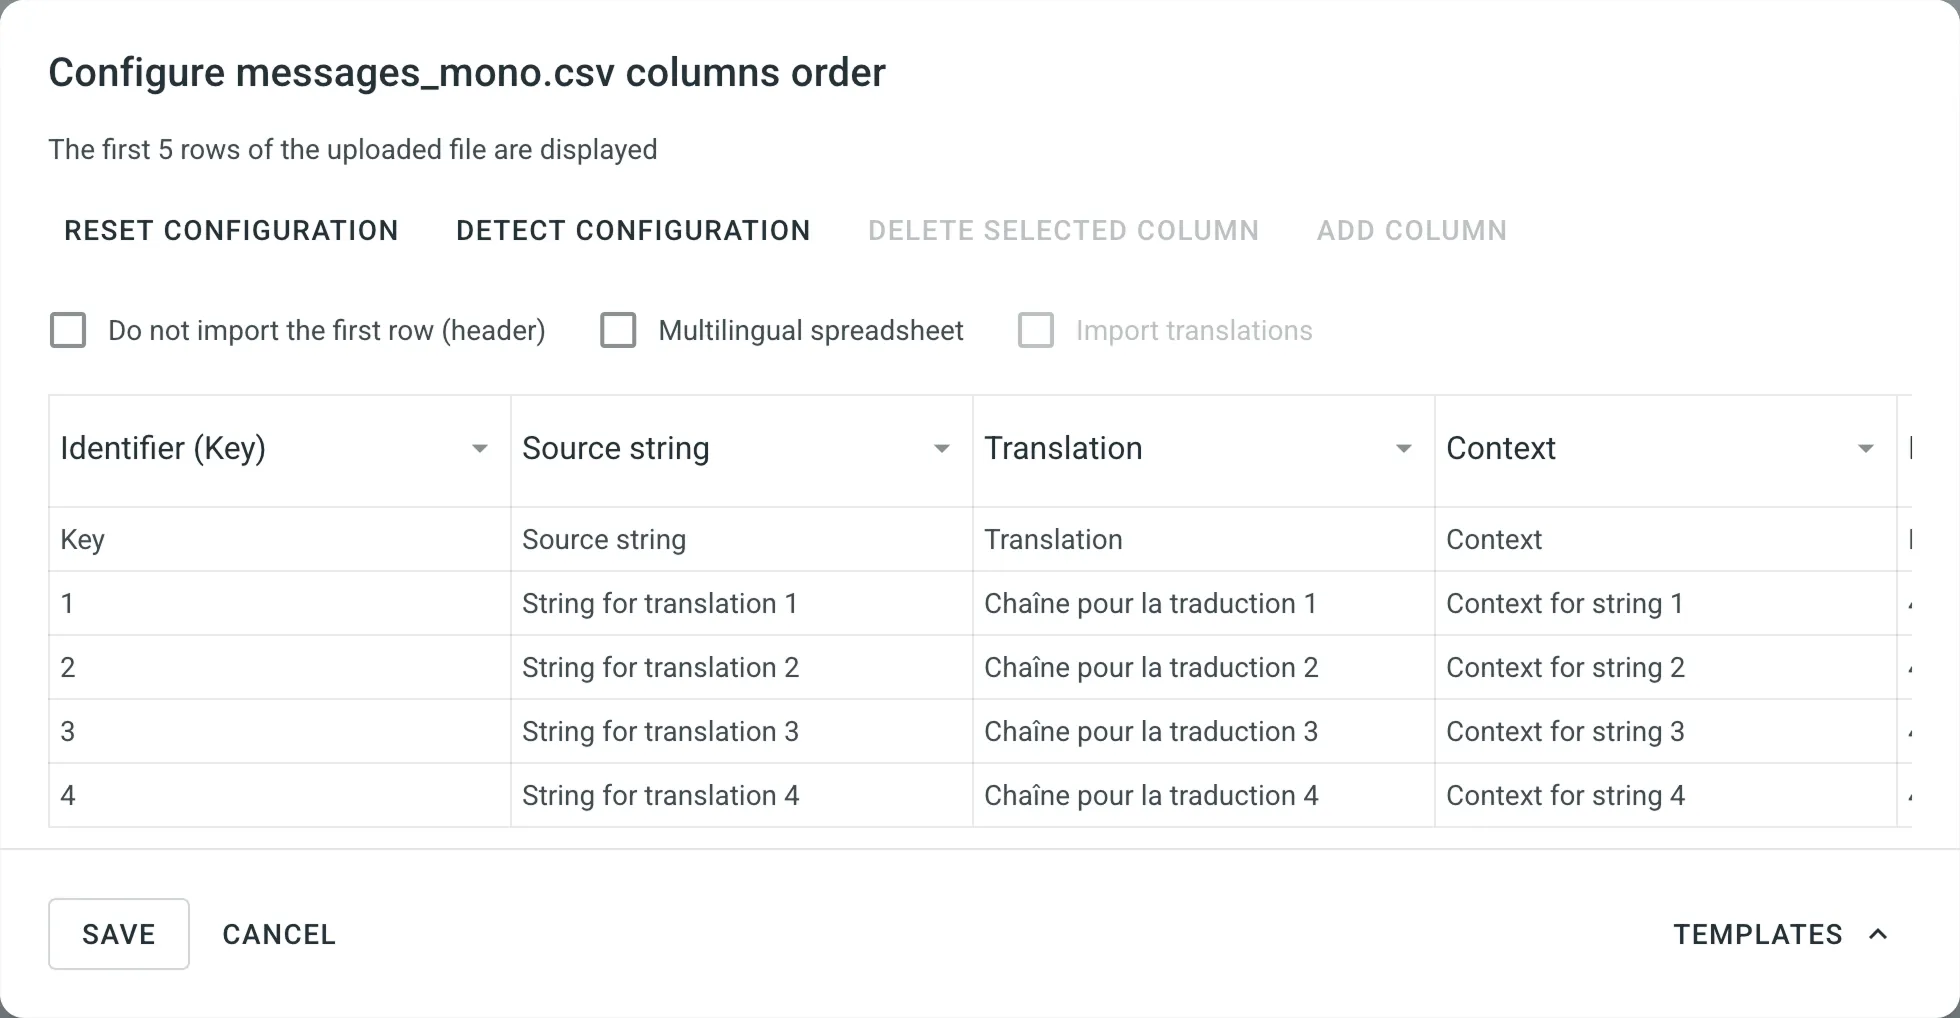Viewport: 1960px width, 1018px height.
Task: Click cell 'String for translation 4'
Action: (x=742, y=795)
